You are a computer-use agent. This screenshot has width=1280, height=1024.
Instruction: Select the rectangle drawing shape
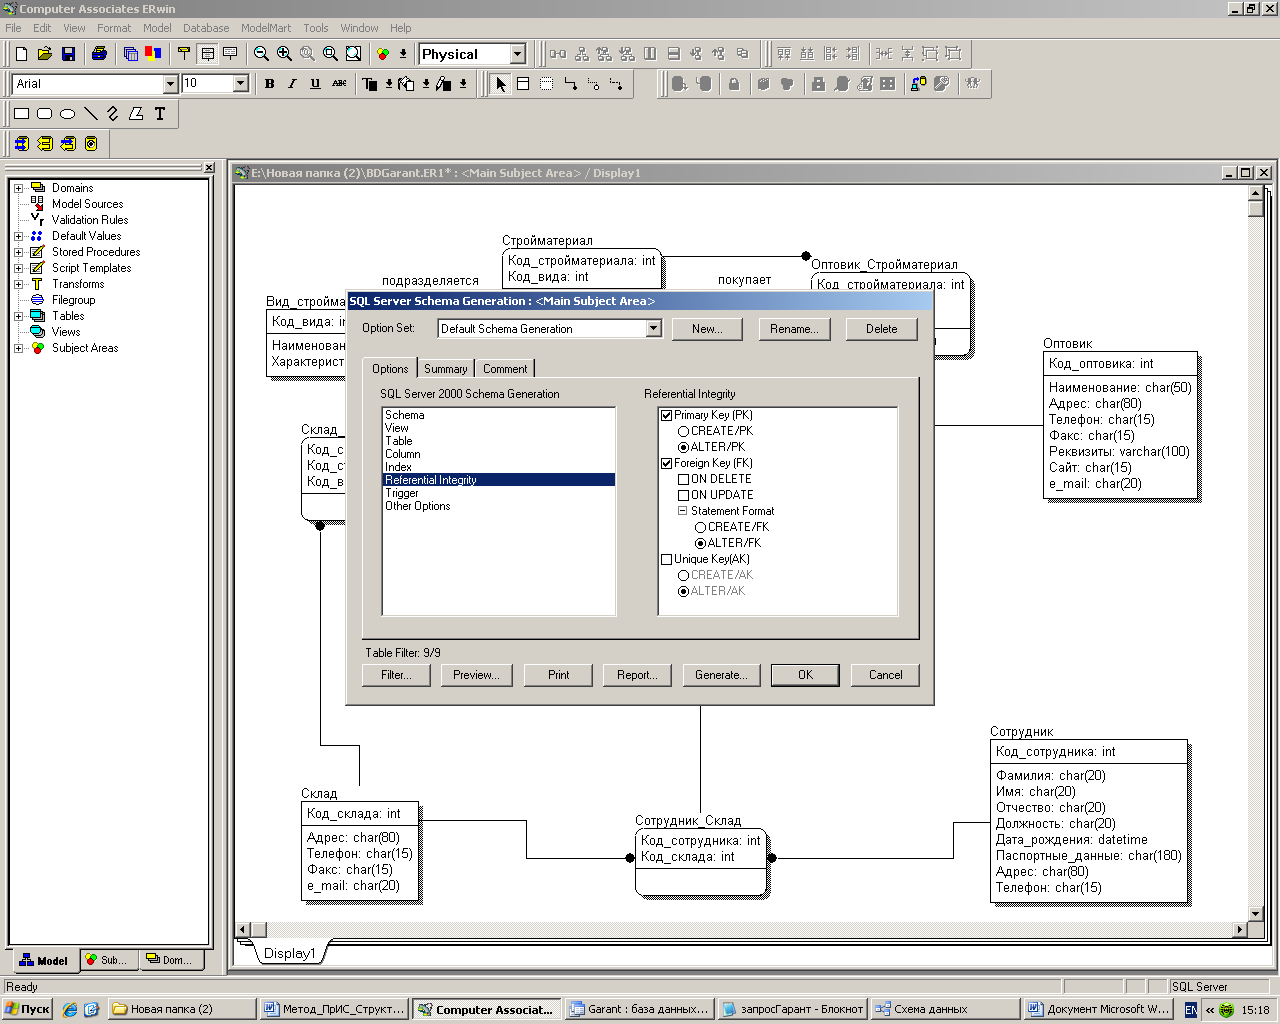click(x=21, y=114)
